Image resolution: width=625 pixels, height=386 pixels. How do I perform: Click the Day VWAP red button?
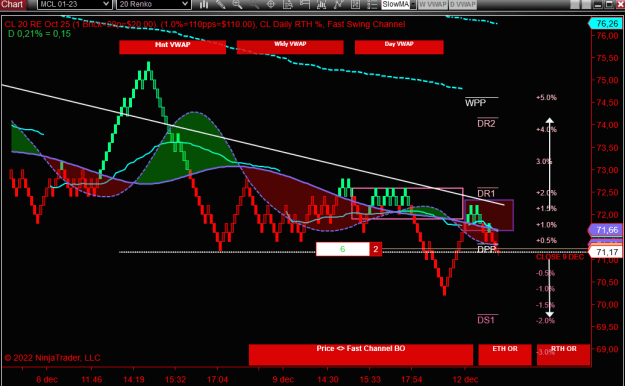399,47
